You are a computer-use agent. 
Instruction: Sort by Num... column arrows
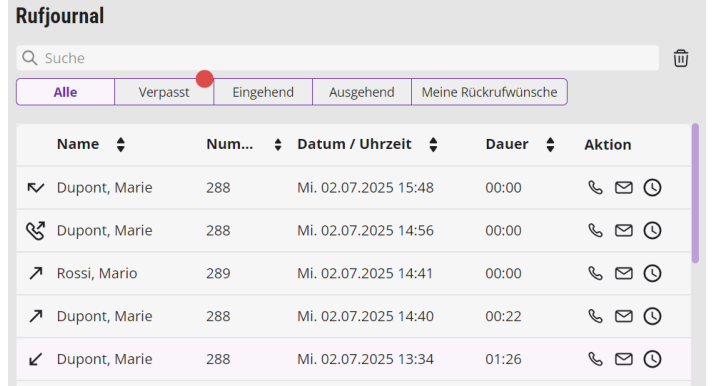(278, 145)
